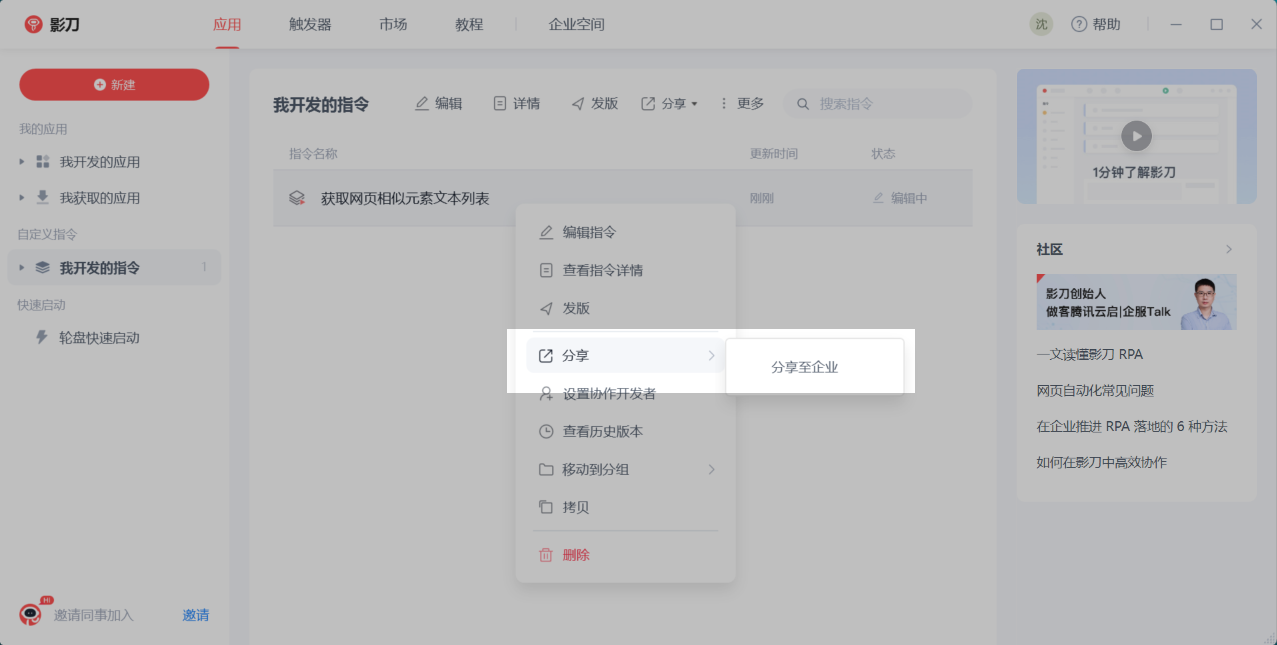The image size is (1277, 645).
Task: Click the 发版 paper plane toolbar icon
Action: tap(578, 103)
